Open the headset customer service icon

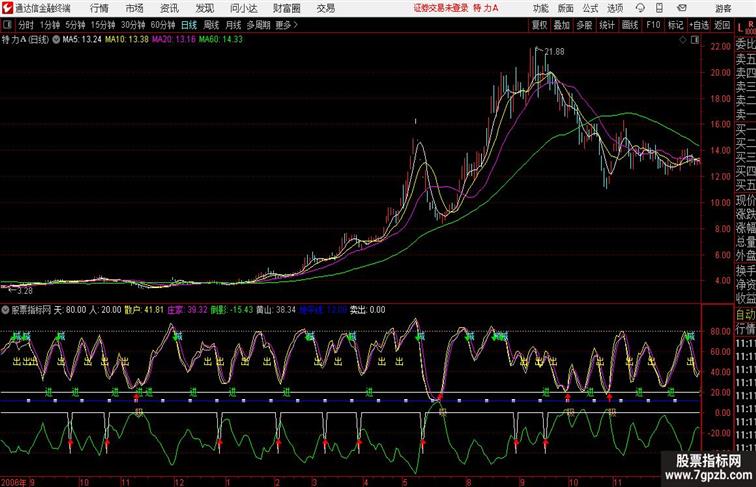[640, 8]
